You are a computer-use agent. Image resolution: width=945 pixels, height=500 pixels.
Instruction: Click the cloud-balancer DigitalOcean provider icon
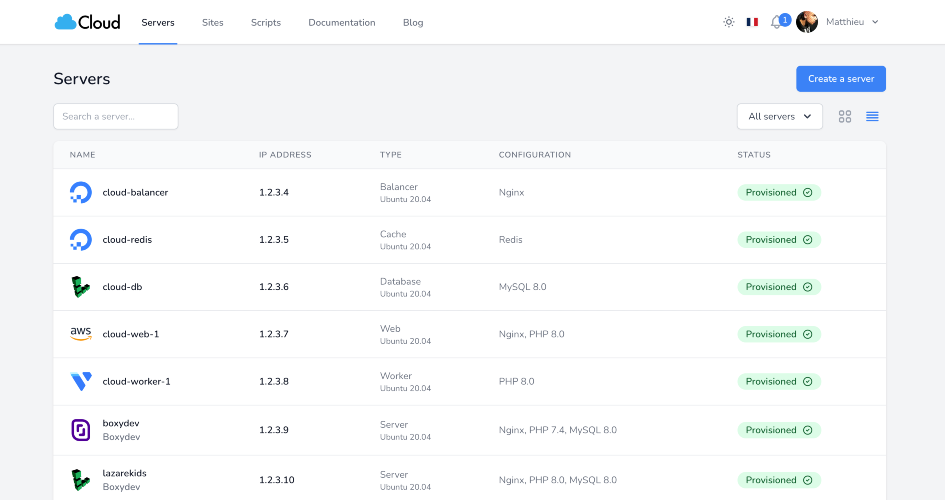pyautogui.click(x=81, y=192)
